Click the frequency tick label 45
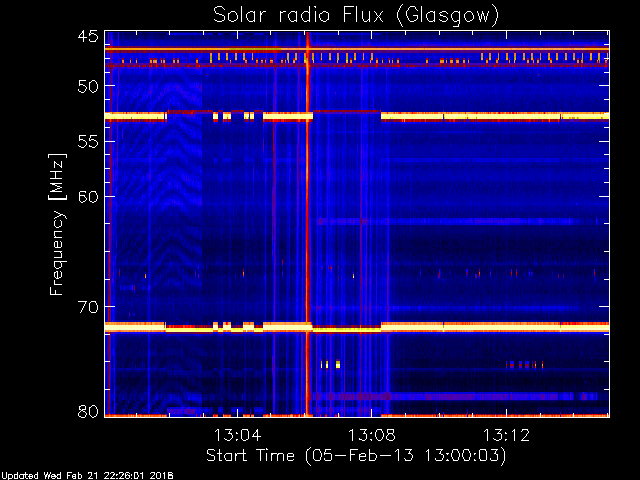This screenshot has width=640, height=480. [x=88, y=36]
